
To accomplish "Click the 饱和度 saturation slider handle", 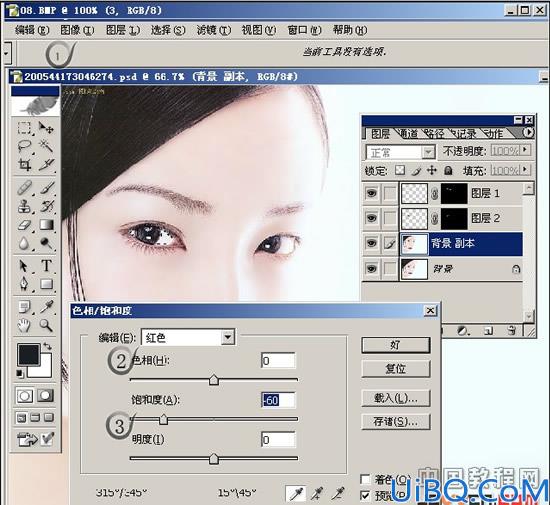I will click(163, 419).
